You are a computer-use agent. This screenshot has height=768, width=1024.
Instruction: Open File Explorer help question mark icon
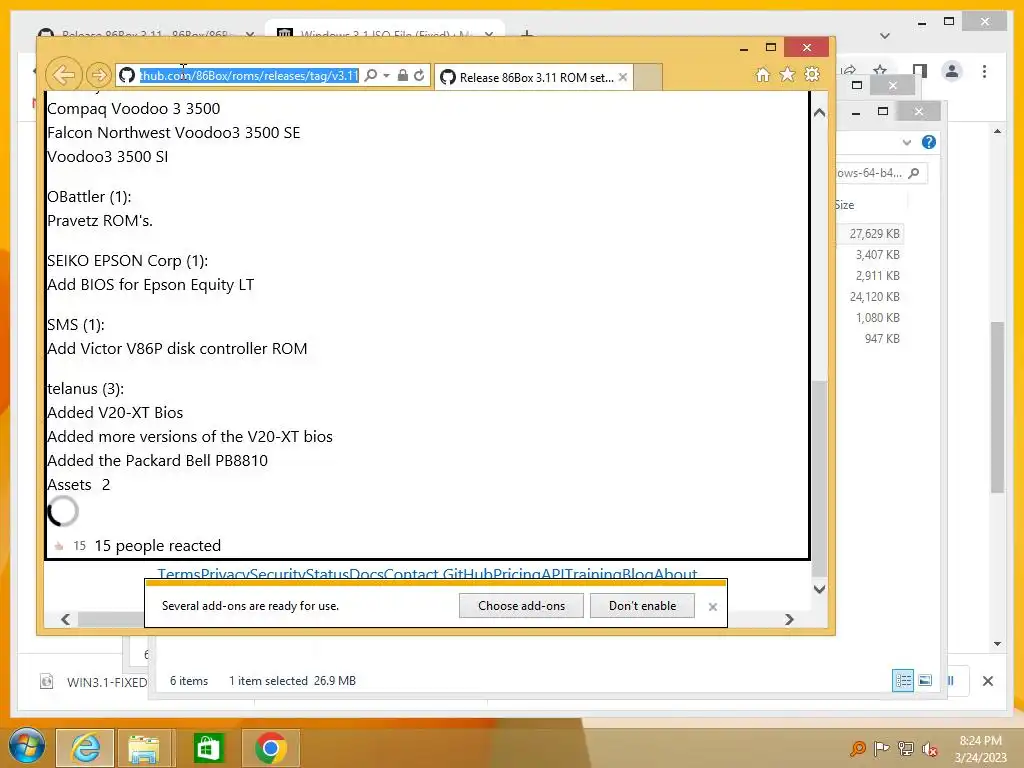(x=929, y=142)
